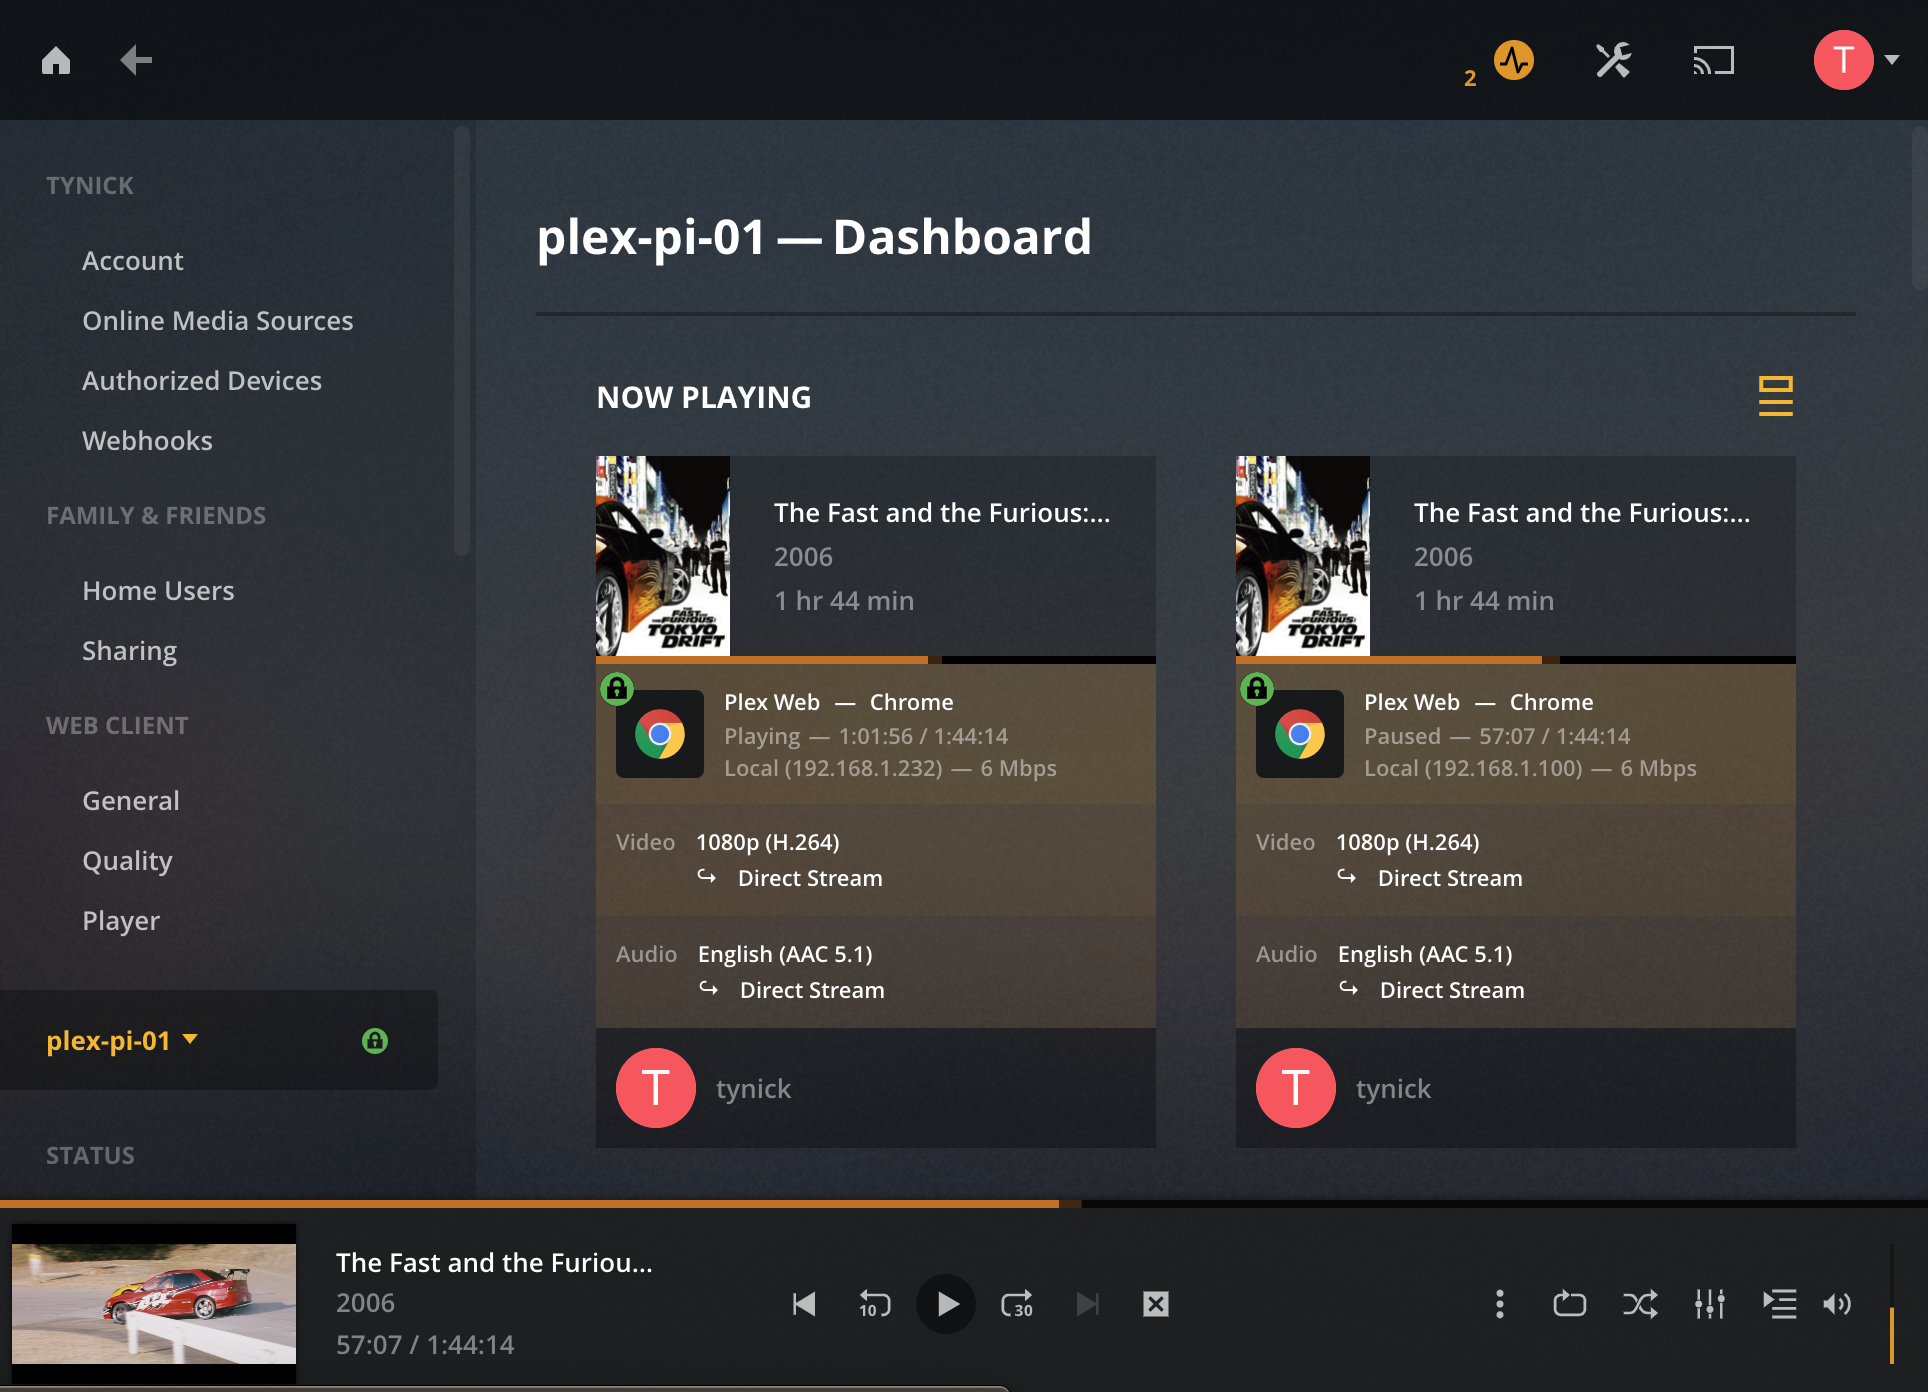Expand the plex-pi-01 server dropdown

click(x=190, y=1040)
